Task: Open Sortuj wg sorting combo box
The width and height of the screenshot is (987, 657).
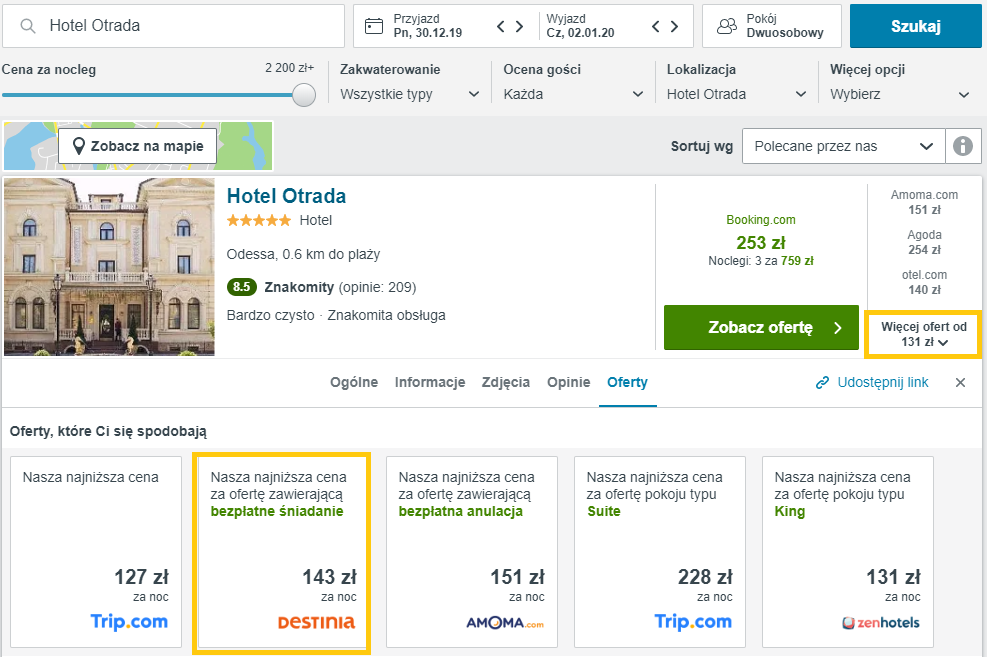Action: point(843,146)
